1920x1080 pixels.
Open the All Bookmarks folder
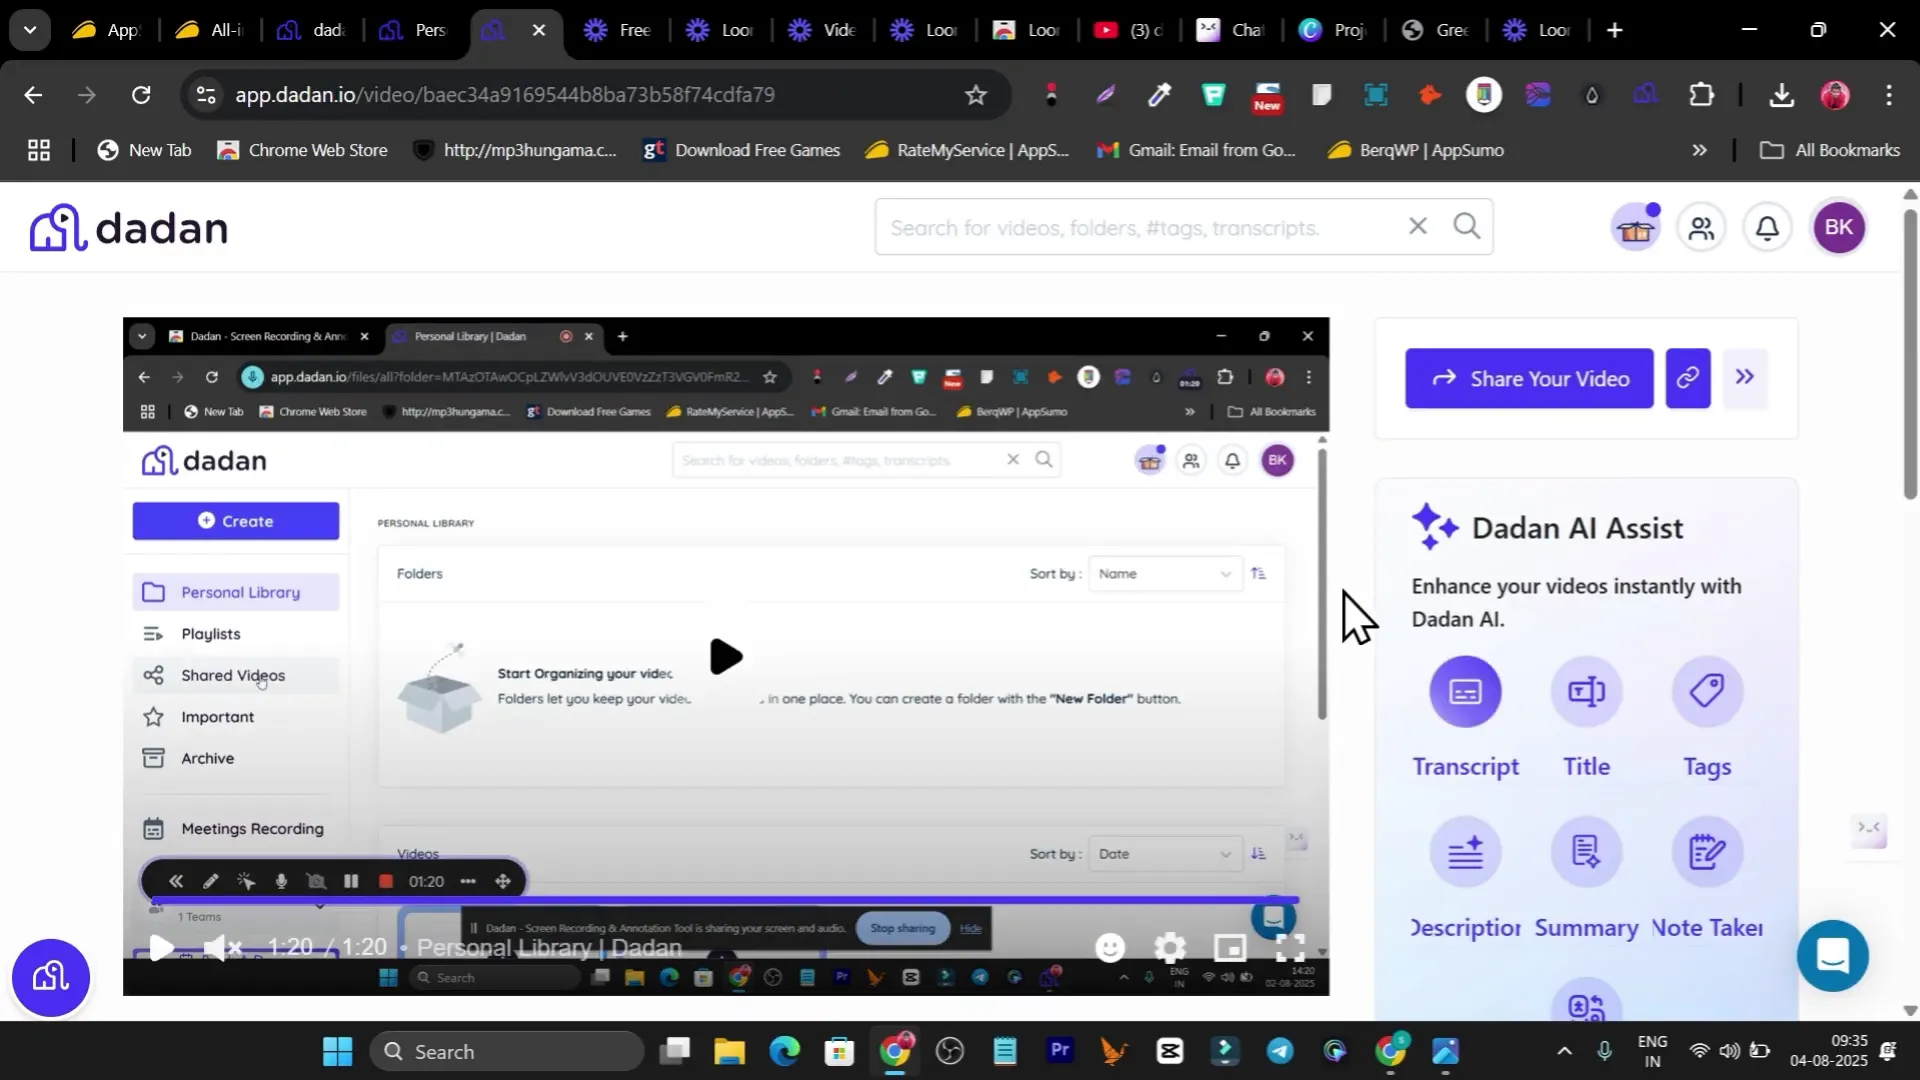point(1830,150)
